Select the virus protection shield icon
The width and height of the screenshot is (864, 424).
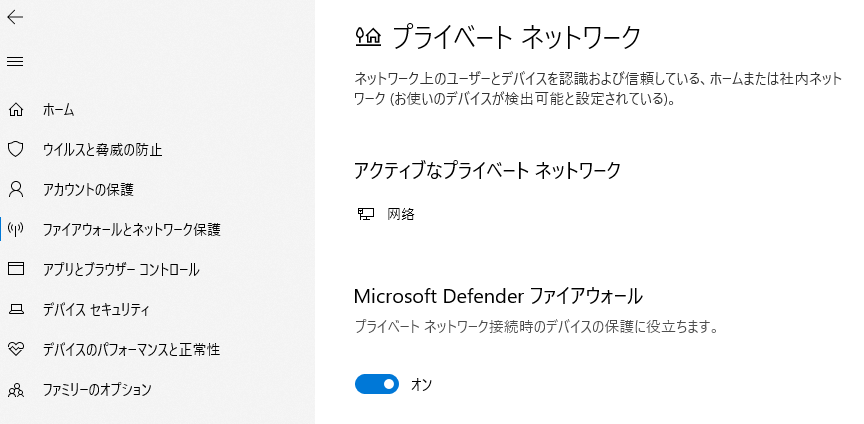(15, 149)
